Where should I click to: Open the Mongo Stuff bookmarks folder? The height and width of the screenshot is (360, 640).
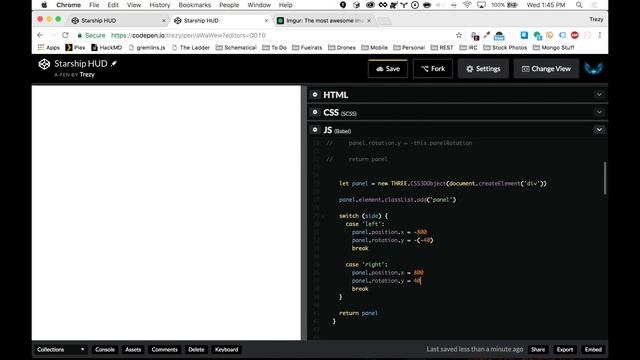[553, 47]
